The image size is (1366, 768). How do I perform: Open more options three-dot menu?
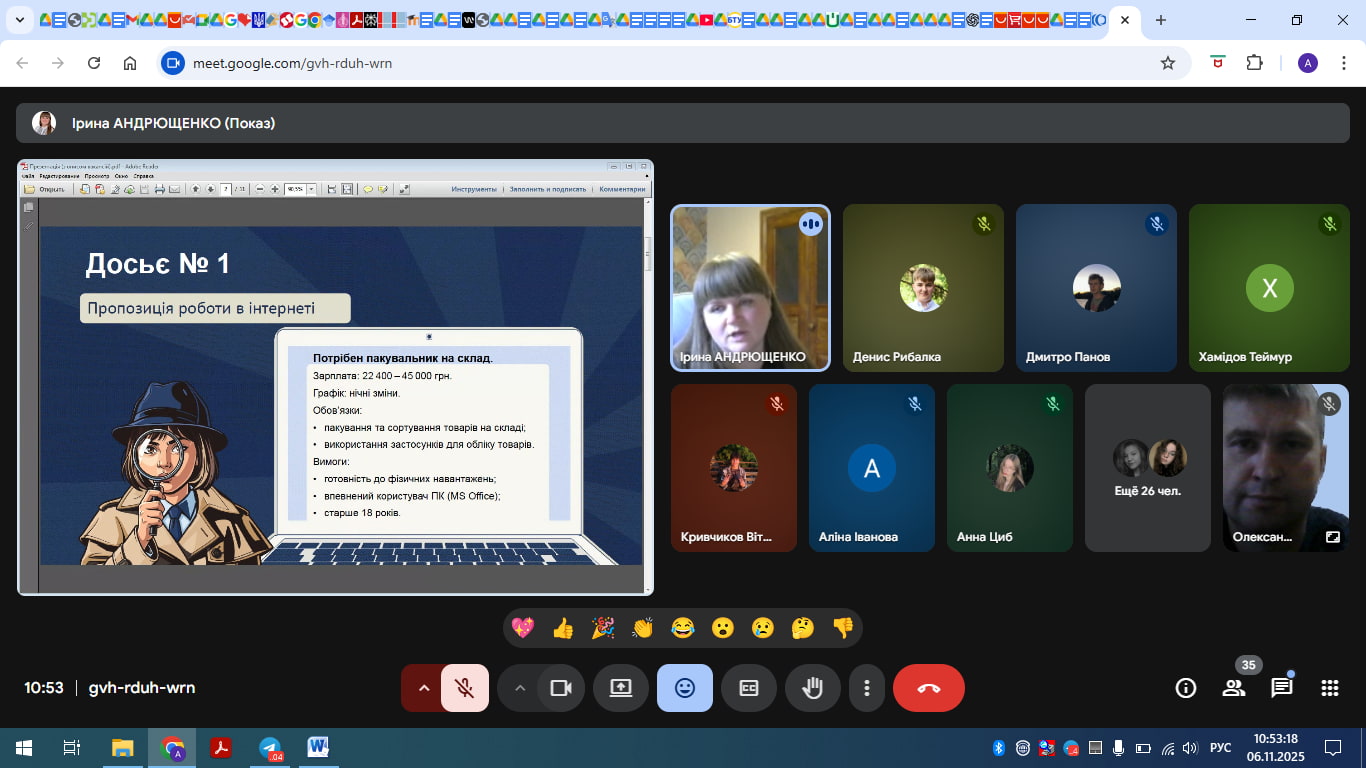[867, 688]
